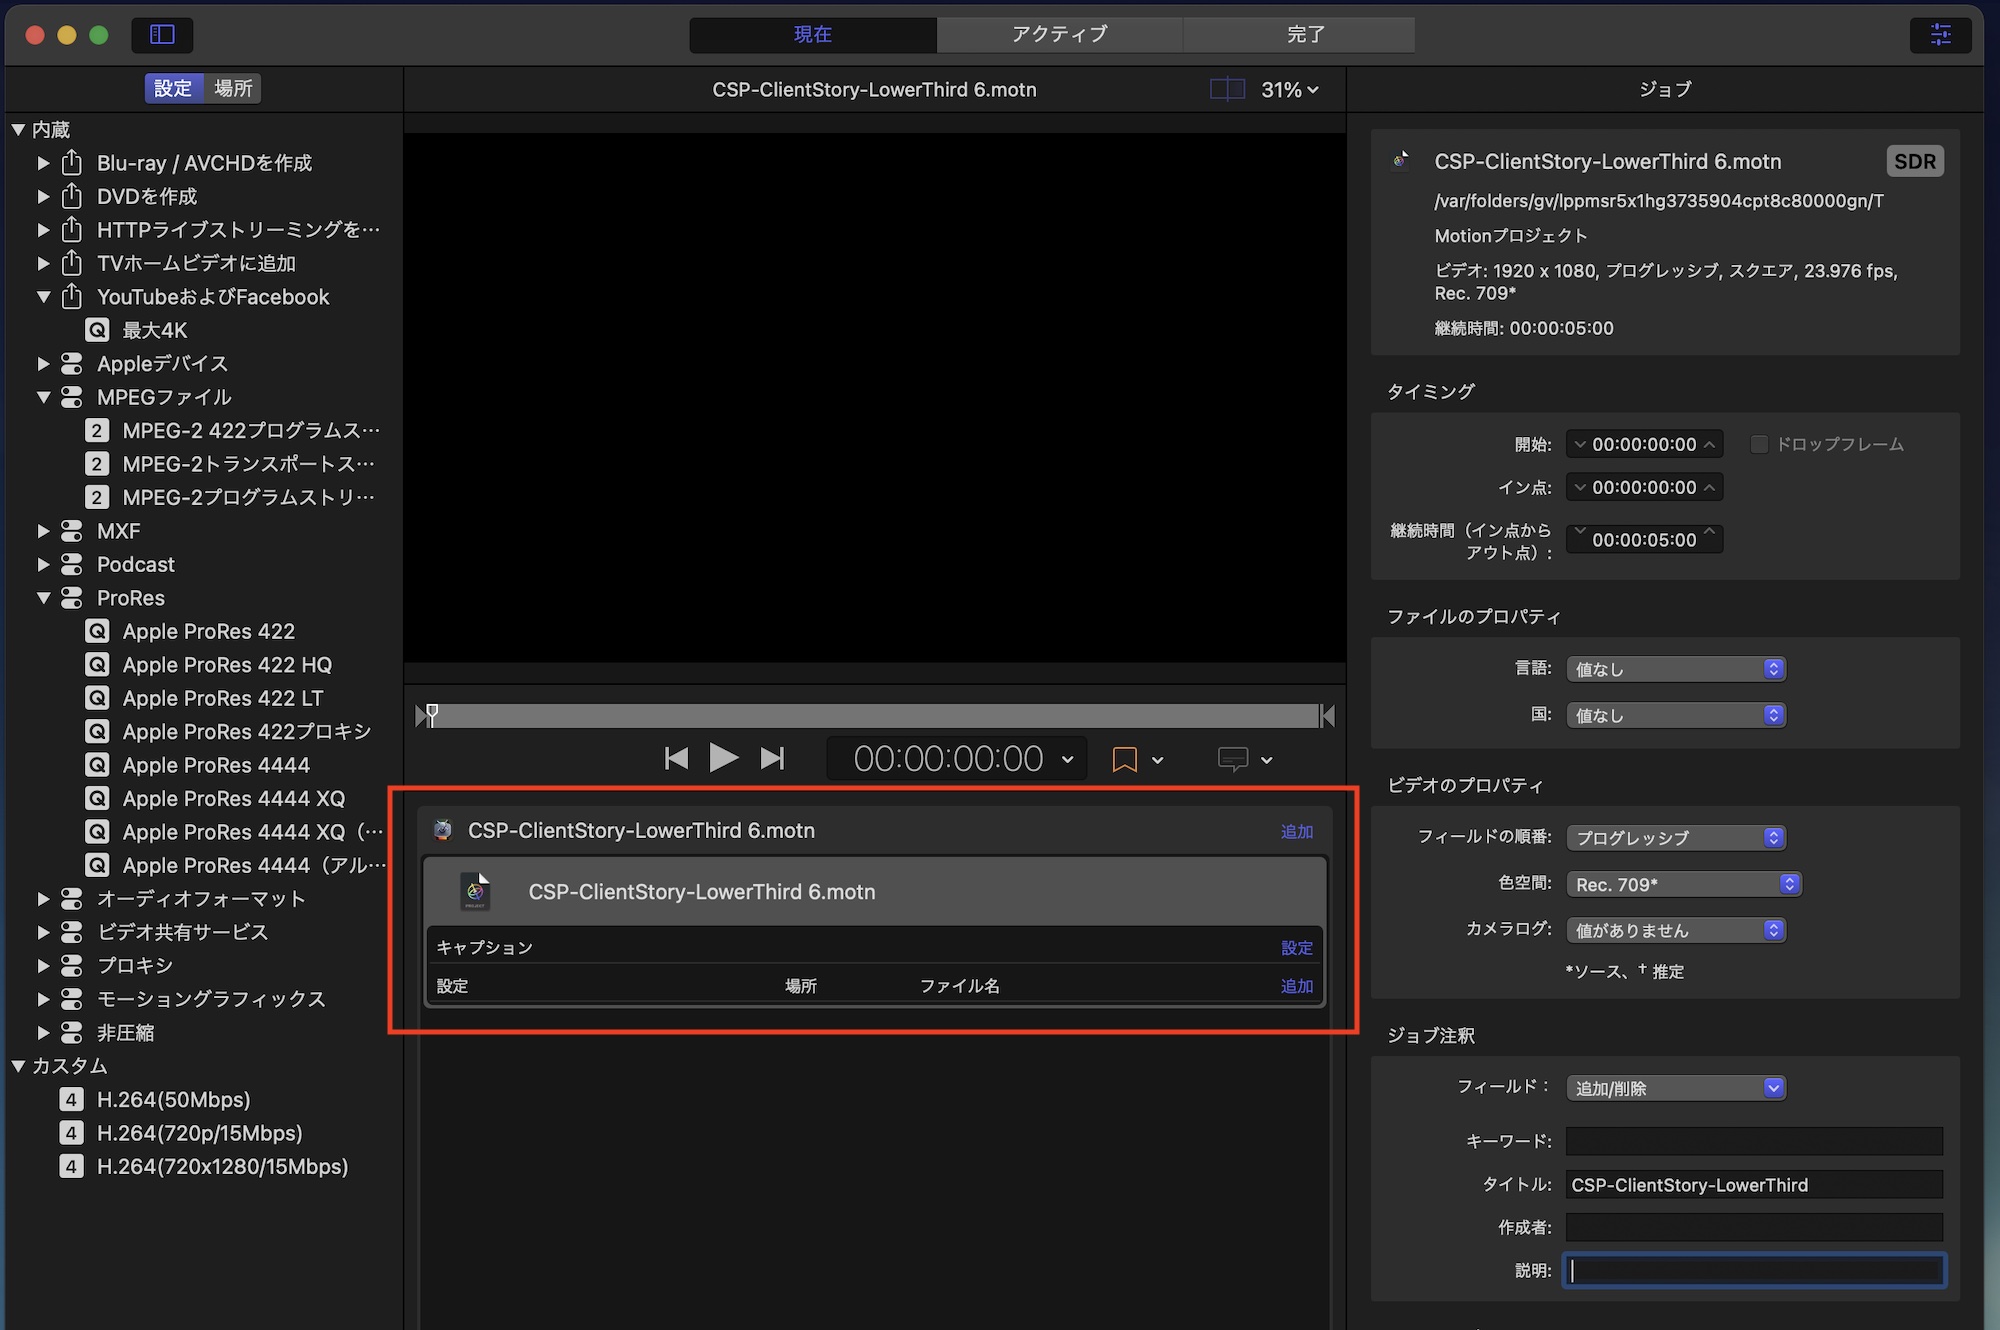2000x1330 pixels.
Task: Click the orange marker bookmark icon
Action: click(x=1124, y=760)
